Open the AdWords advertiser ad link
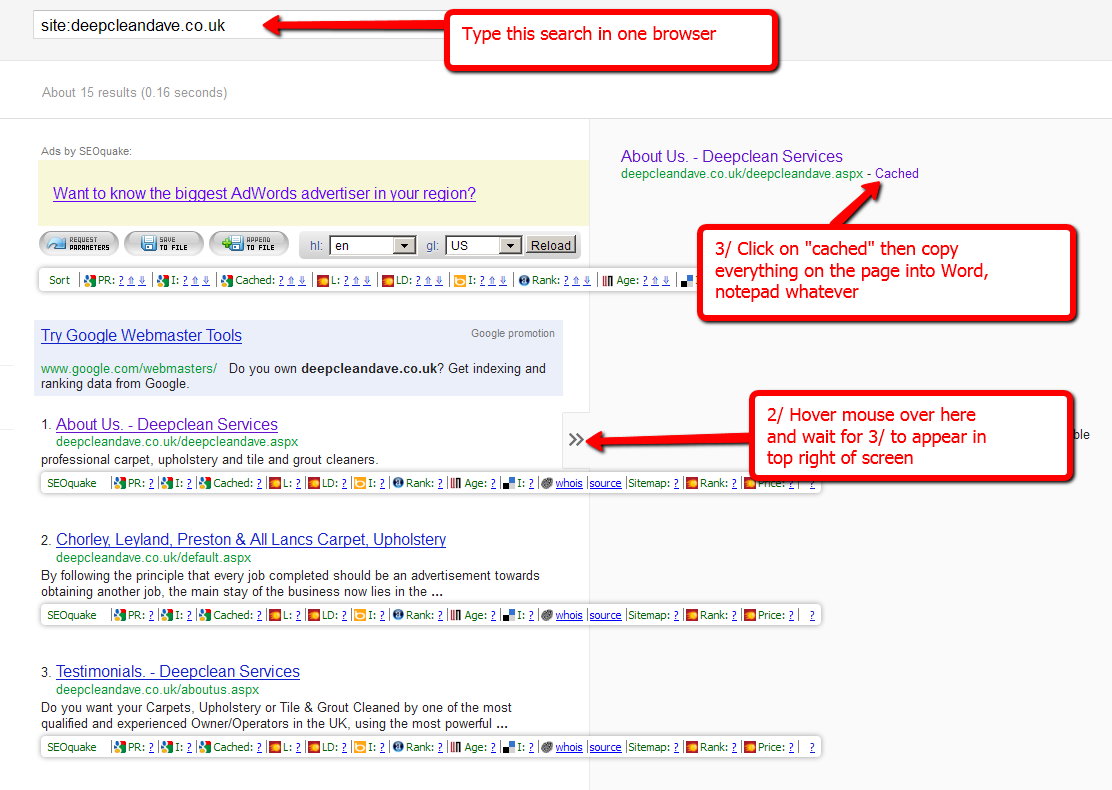Viewport: 1112px width, 790px height. (264, 194)
